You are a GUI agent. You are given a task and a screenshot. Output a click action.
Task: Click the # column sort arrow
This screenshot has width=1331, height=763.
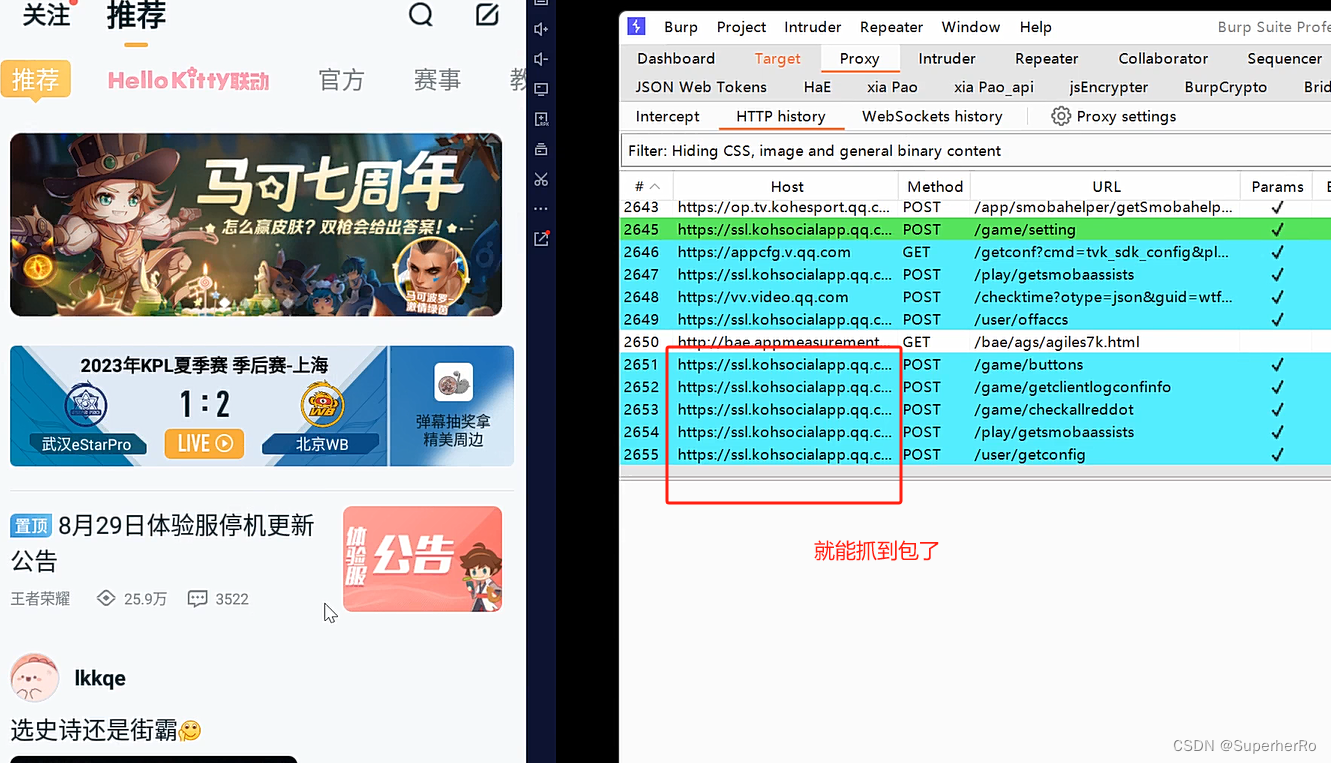(x=653, y=186)
